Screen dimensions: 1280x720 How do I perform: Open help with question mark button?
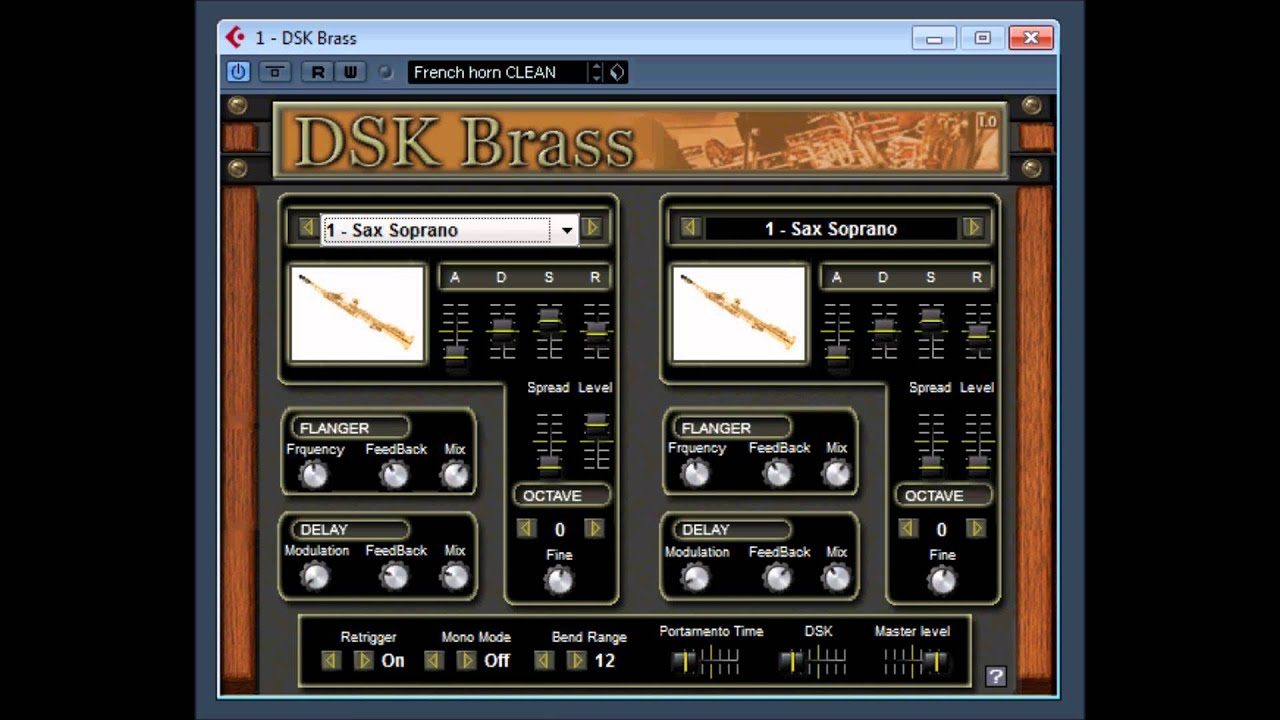point(995,676)
